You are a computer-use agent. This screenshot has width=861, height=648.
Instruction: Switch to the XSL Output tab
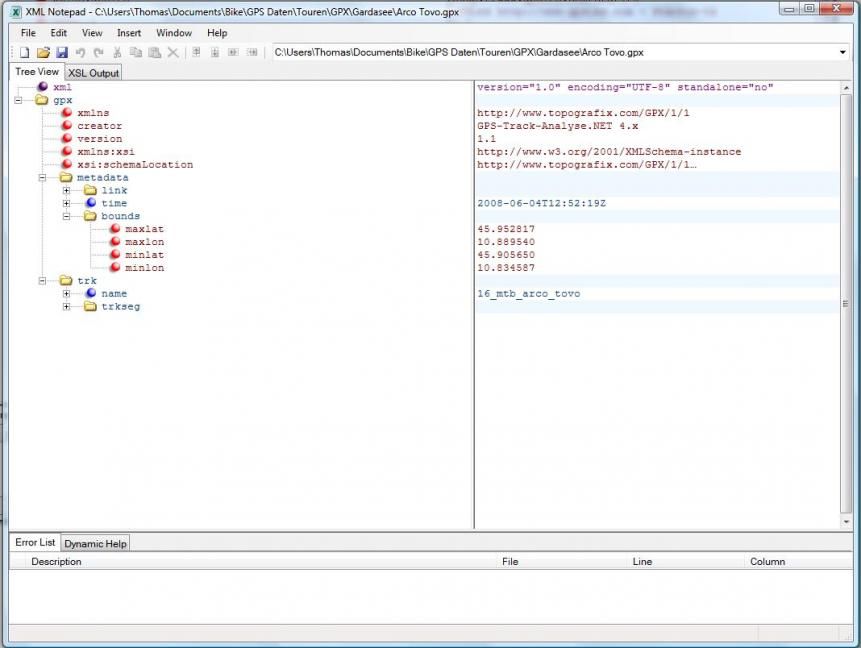(93, 73)
